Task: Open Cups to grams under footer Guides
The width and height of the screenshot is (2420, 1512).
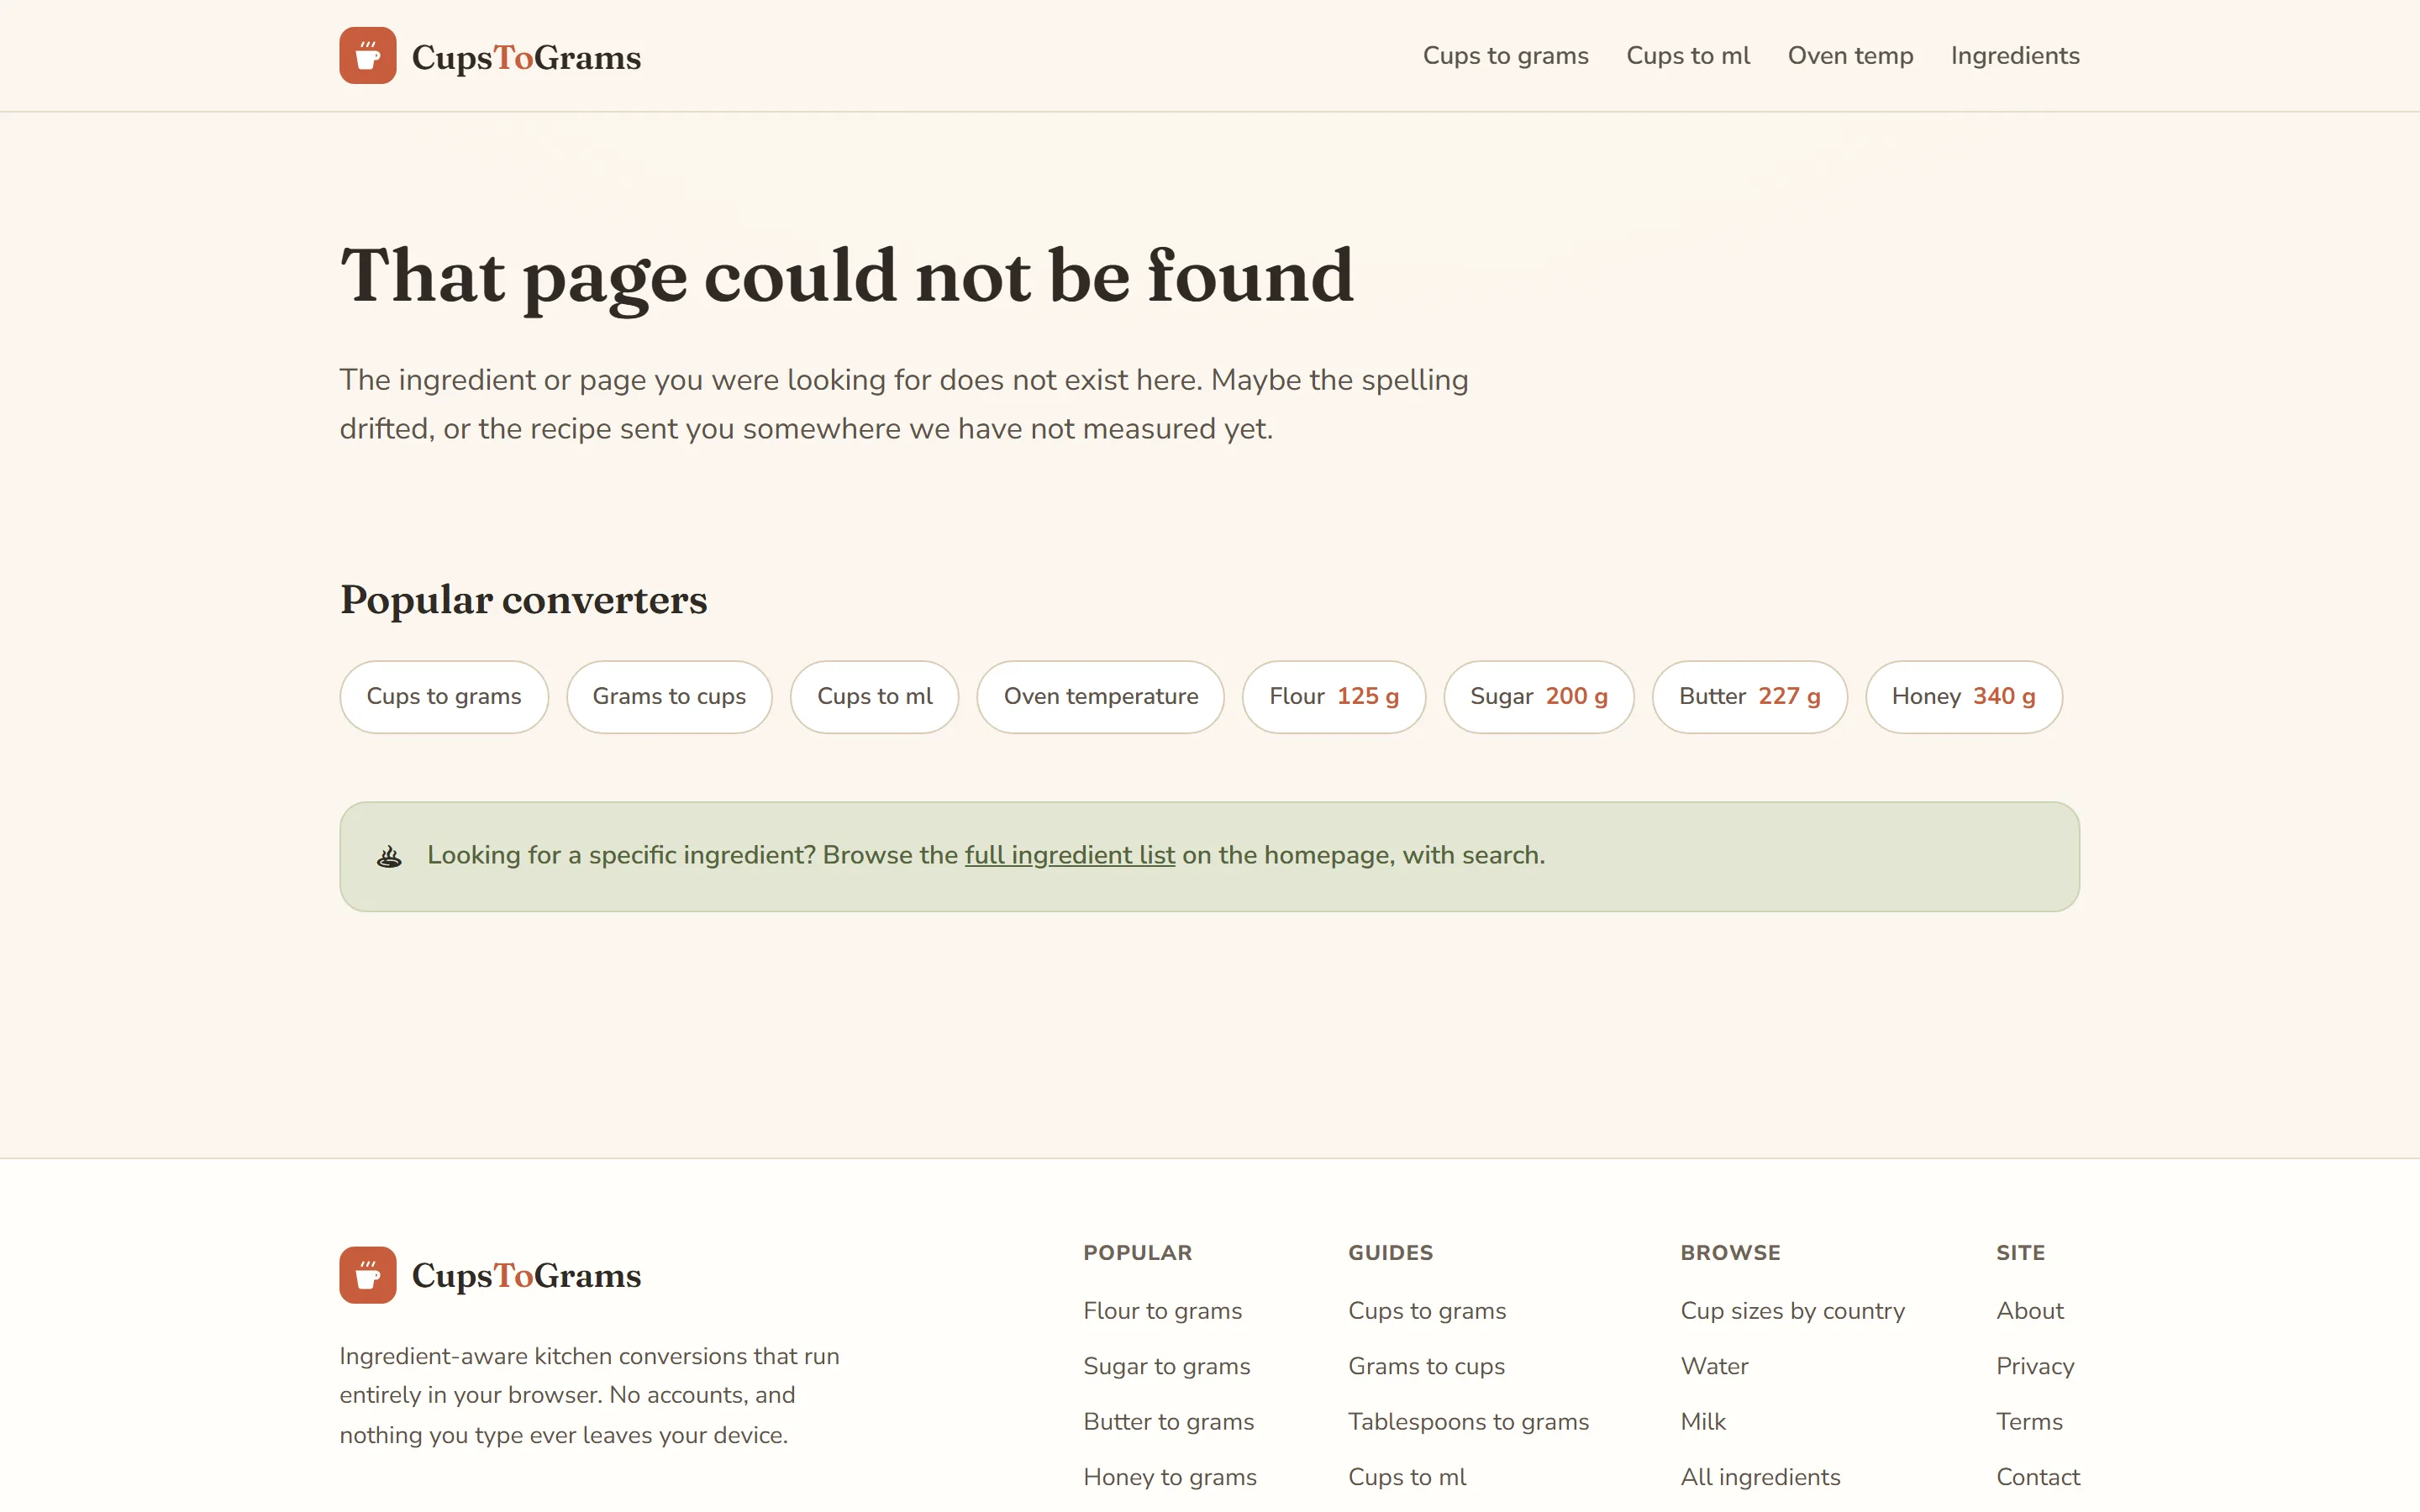Action: tap(1426, 1310)
